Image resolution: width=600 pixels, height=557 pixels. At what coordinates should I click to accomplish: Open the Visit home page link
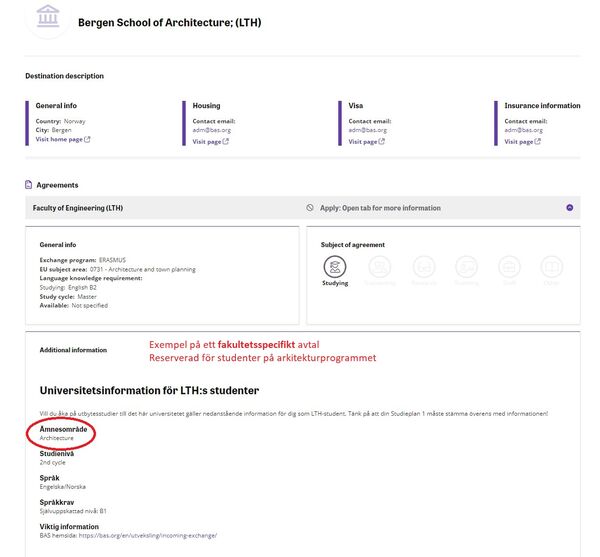pos(59,141)
